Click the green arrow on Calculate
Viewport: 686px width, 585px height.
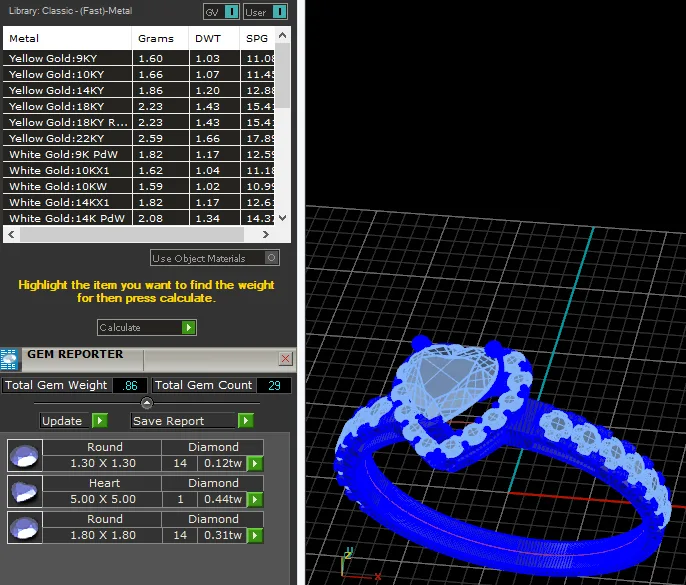[188, 327]
